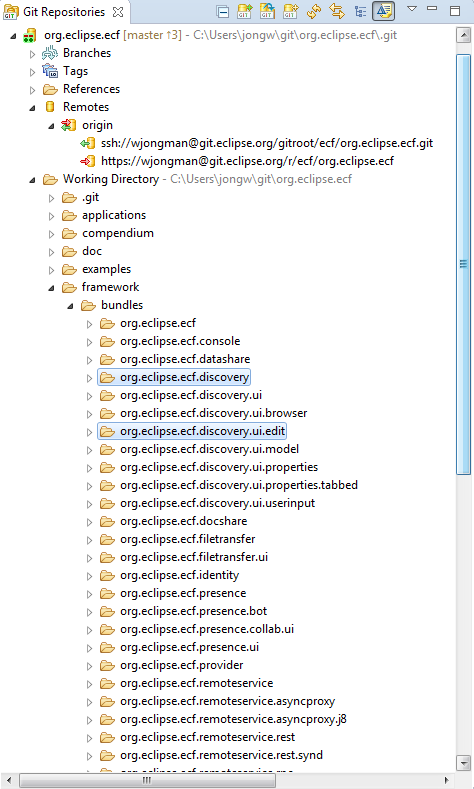Select org.eclipse.ecf.presence.bot folder
474x789 pixels.
pyautogui.click(x=193, y=611)
